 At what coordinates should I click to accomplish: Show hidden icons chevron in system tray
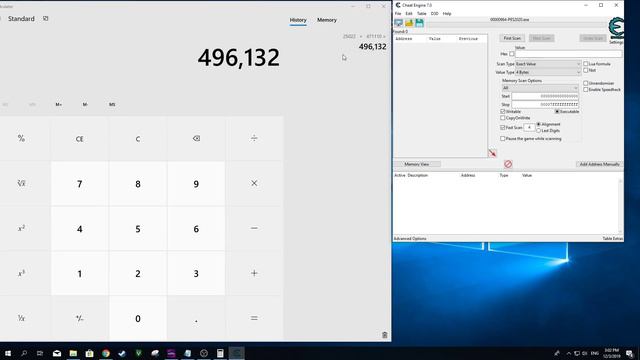(x=569, y=353)
